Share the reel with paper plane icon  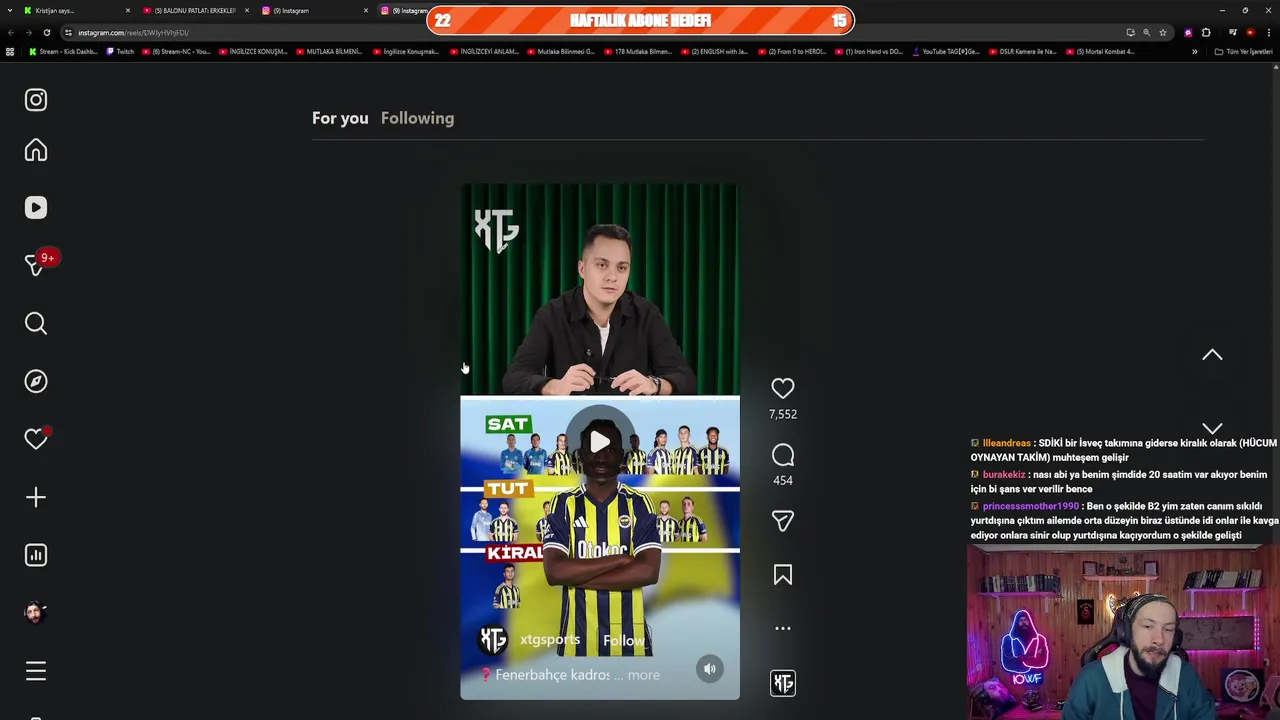click(x=783, y=521)
